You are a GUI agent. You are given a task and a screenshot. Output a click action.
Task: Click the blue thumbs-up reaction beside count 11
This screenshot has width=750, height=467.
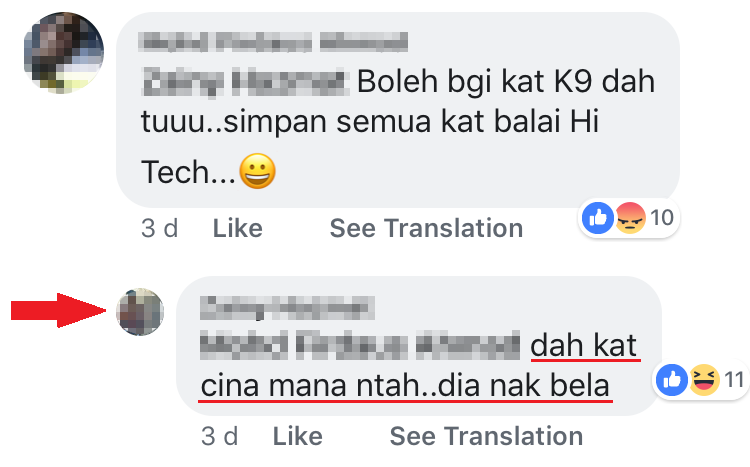671,379
